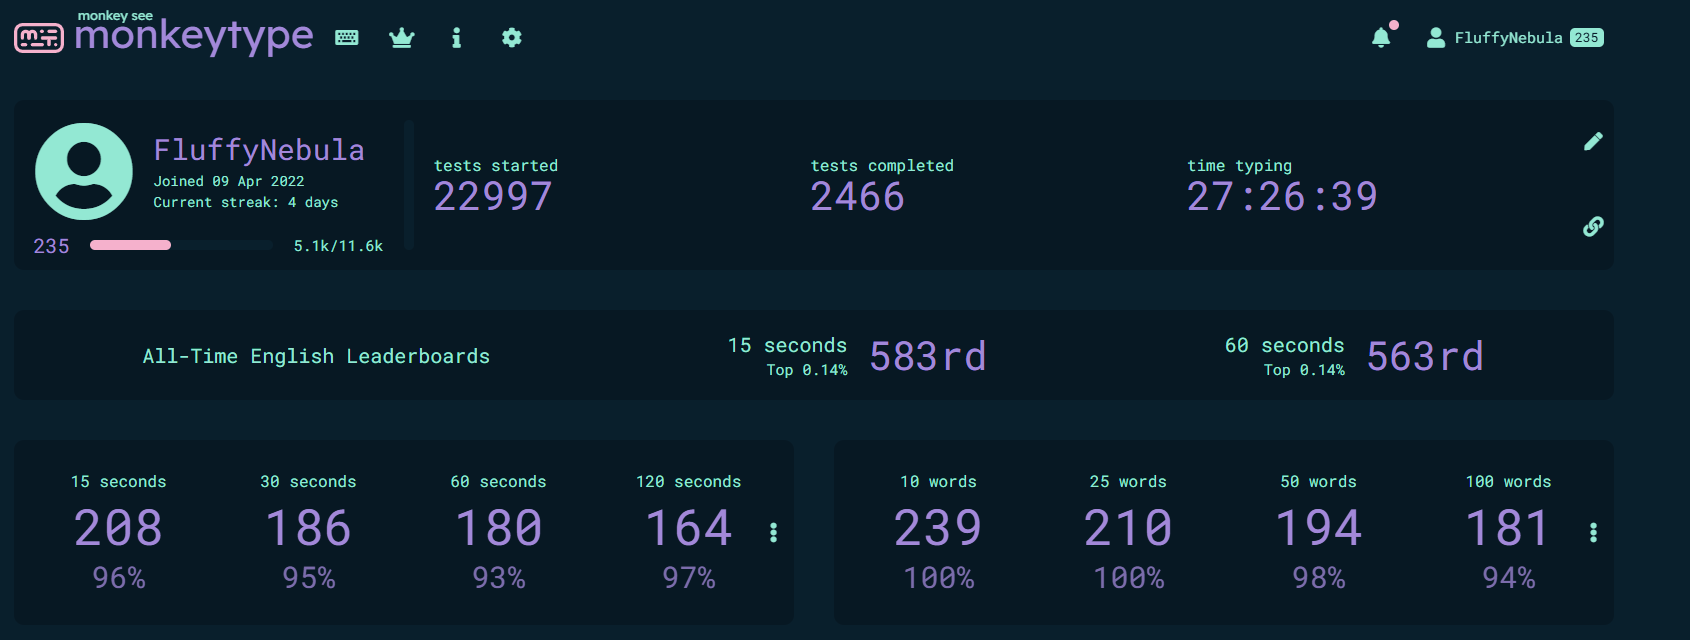The width and height of the screenshot is (1690, 640).
Task: Click the FluffyNebula profile name heading
Action: (x=259, y=150)
